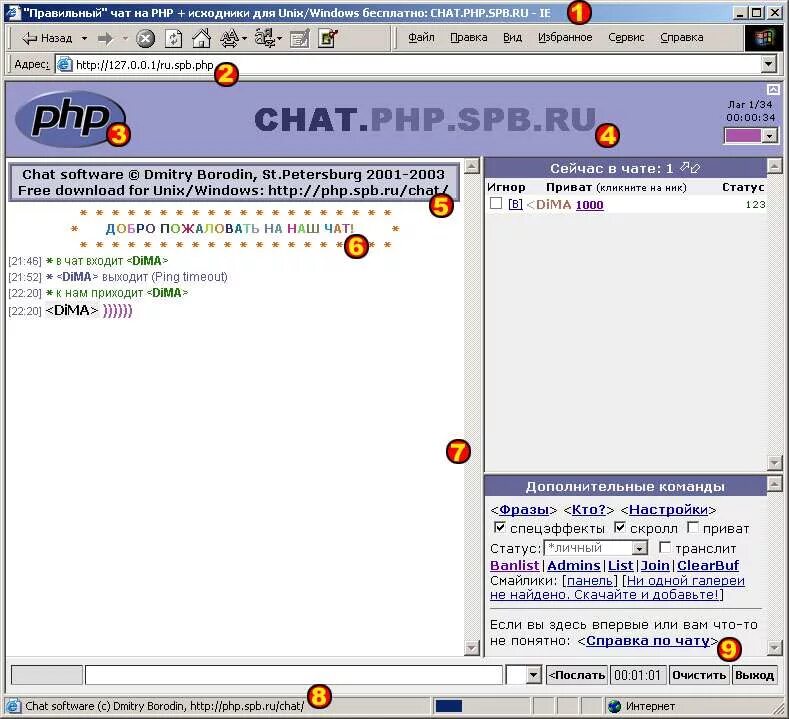Click the up-right arrow icon beside Сейчас в чате
This screenshot has height=719, width=789.
pyautogui.click(x=684, y=166)
